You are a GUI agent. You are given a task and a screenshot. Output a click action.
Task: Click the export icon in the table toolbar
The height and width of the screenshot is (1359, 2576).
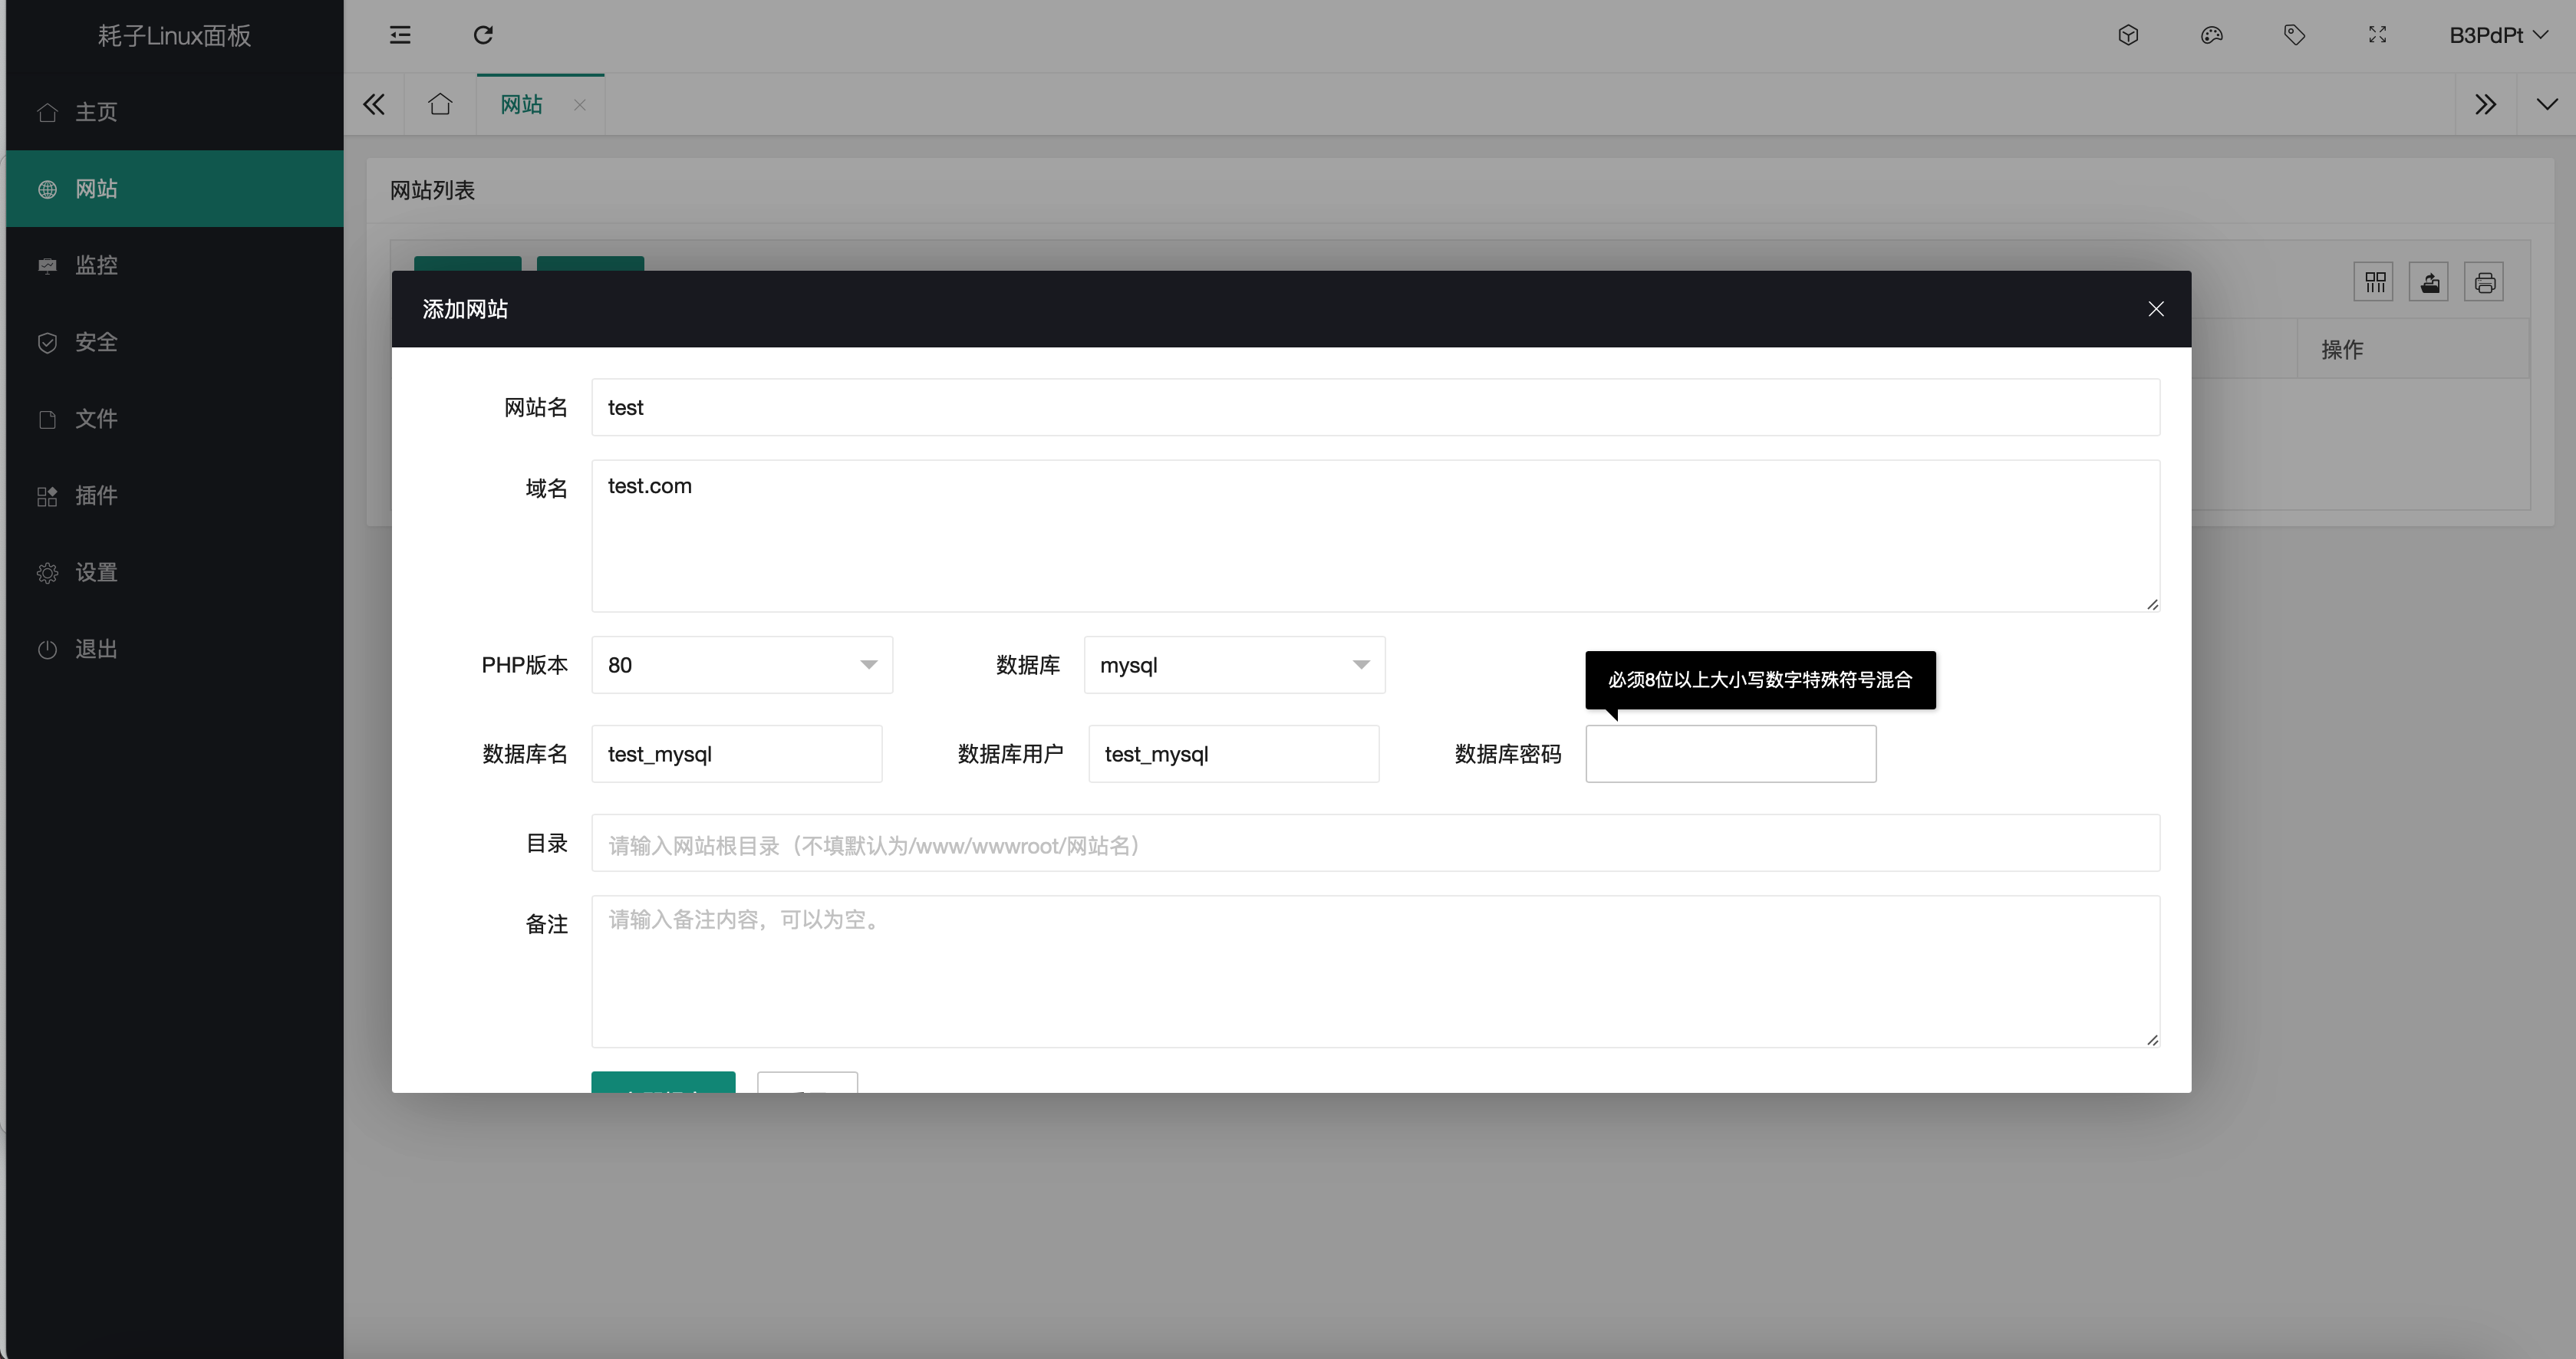tap(2429, 283)
